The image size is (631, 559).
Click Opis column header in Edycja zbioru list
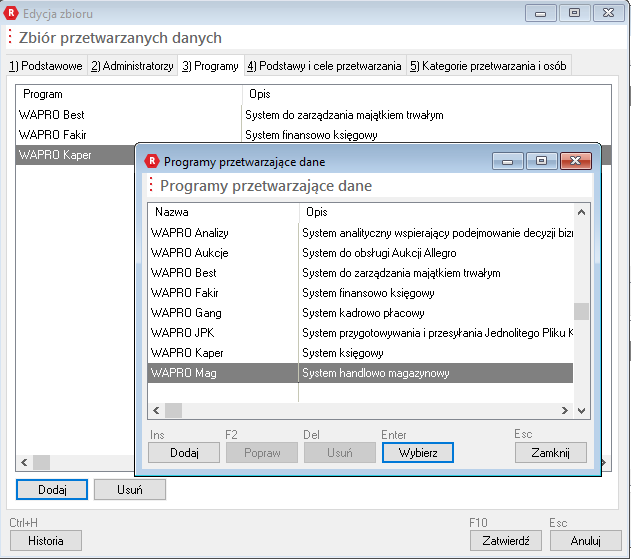click(x=426, y=94)
